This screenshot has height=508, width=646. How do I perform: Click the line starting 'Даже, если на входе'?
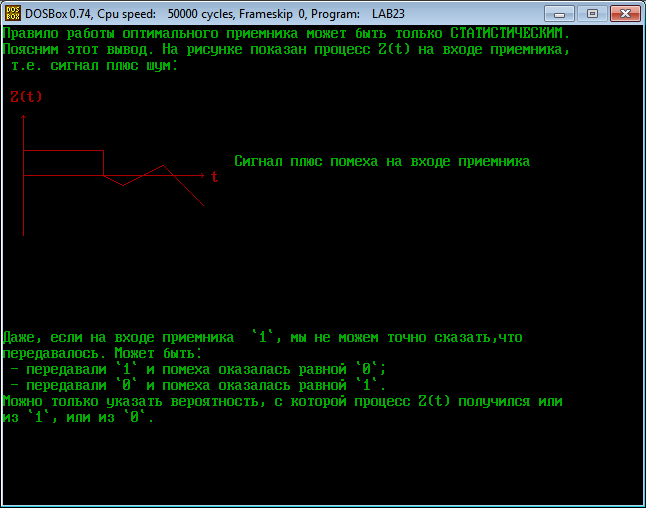[262, 337]
